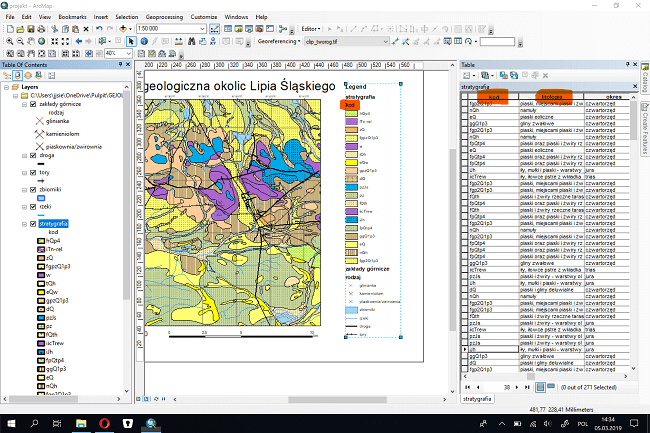
Task: Click List By Drawing Order icon
Action: (x=7, y=75)
